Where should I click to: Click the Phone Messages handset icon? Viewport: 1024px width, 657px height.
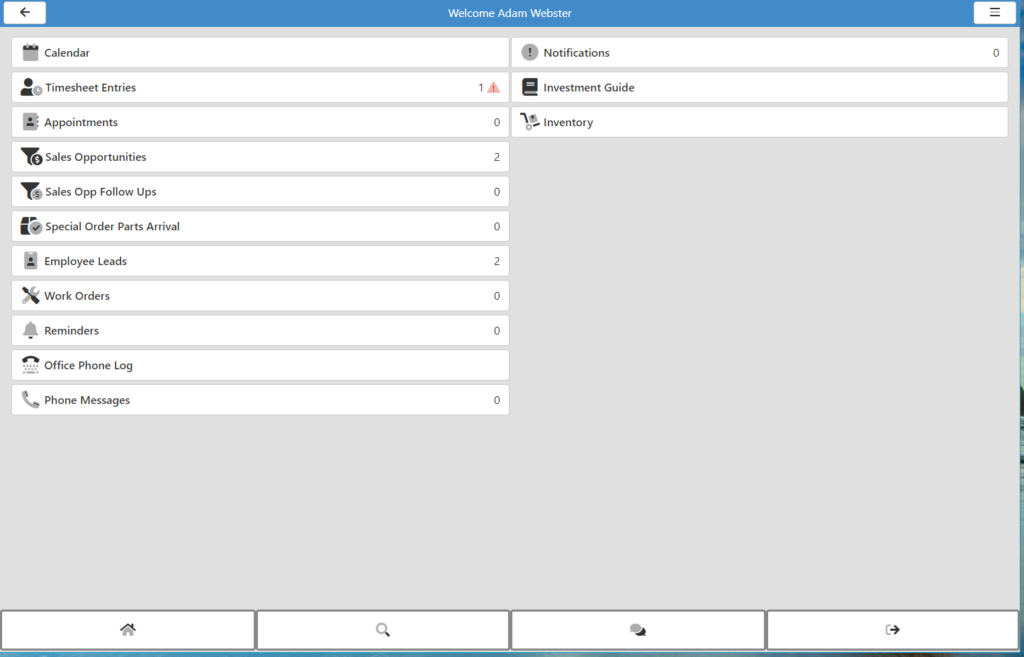click(x=29, y=399)
